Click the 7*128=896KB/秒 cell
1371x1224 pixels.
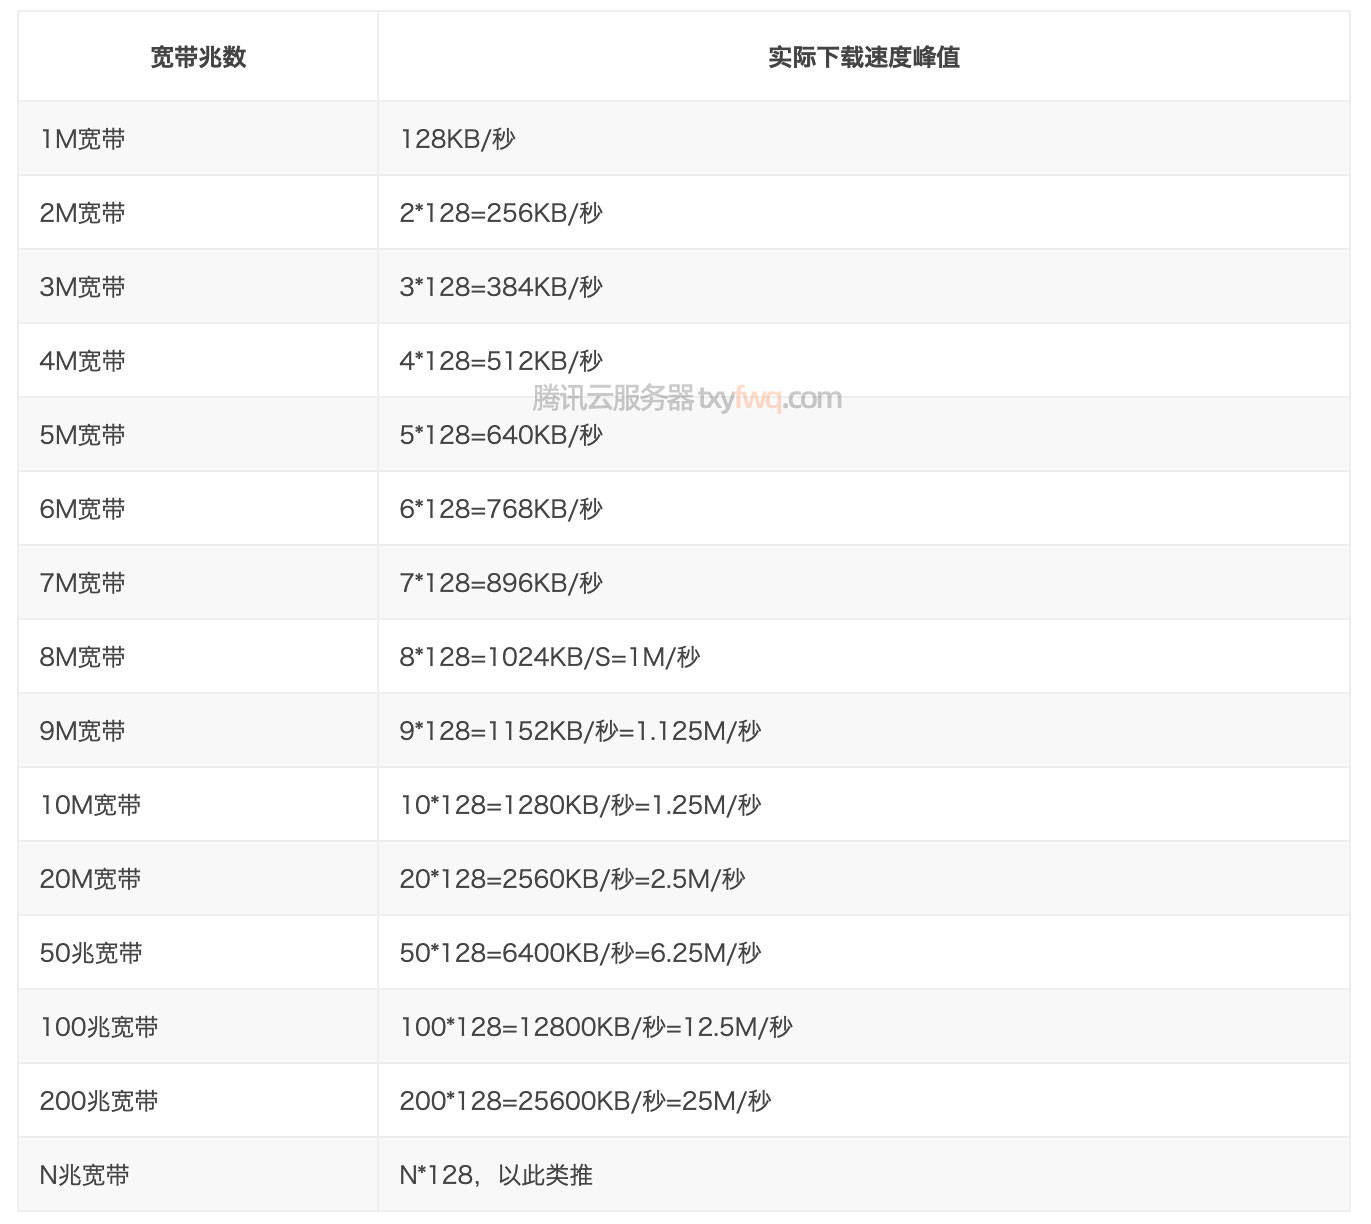click(x=501, y=583)
